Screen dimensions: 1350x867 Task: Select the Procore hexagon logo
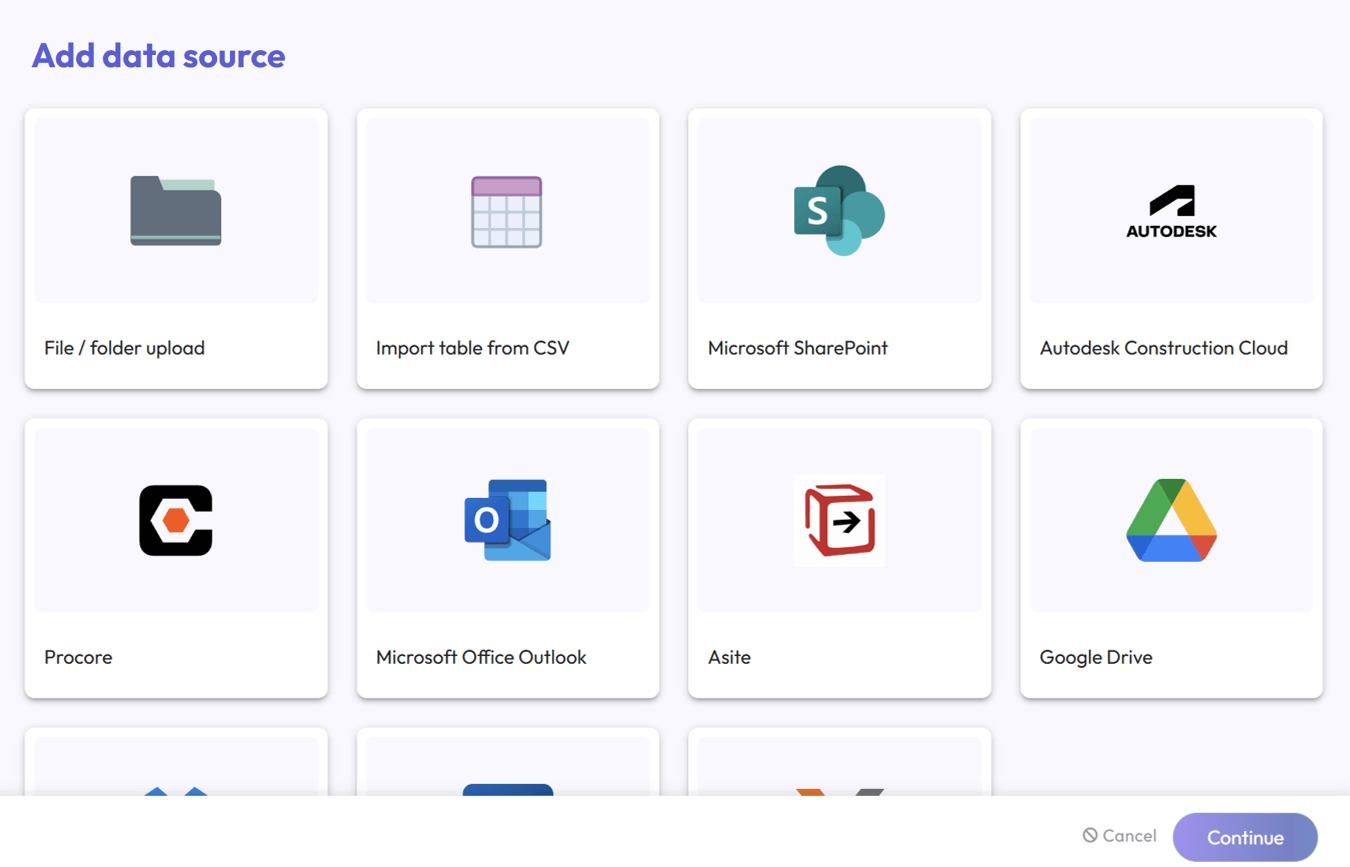(176, 518)
